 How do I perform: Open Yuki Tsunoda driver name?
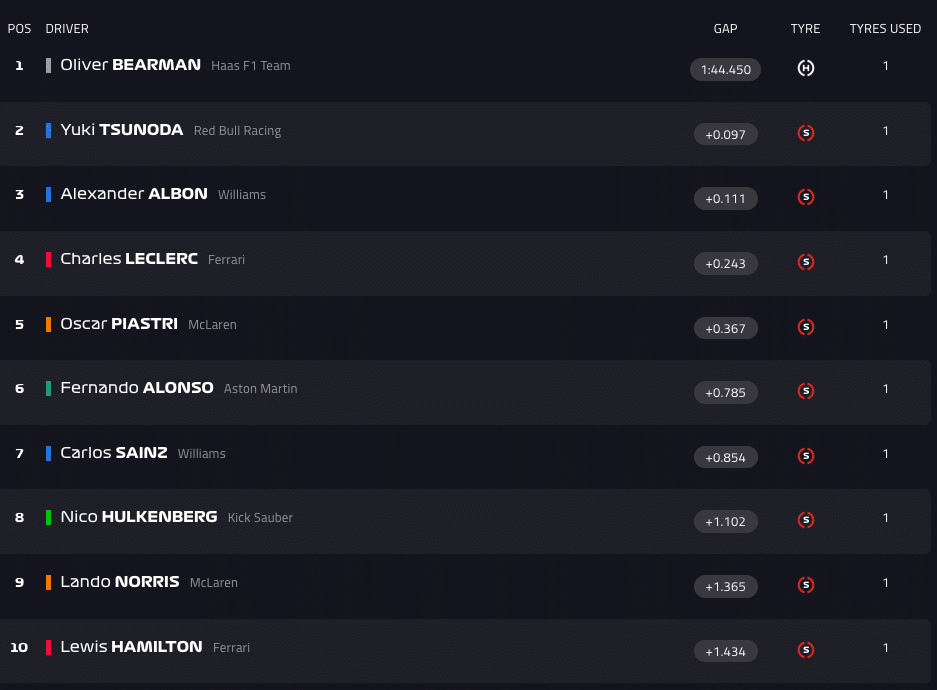tap(121, 130)
